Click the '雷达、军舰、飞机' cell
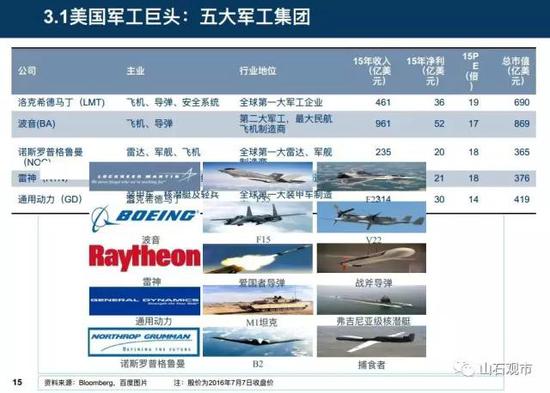550x393 pixels. point(163,152)
